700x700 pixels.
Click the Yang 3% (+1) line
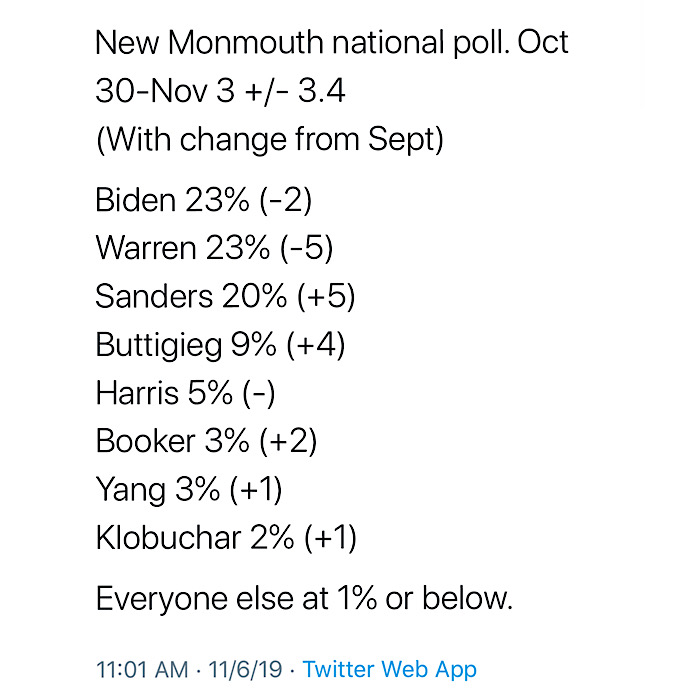(189, 490)
